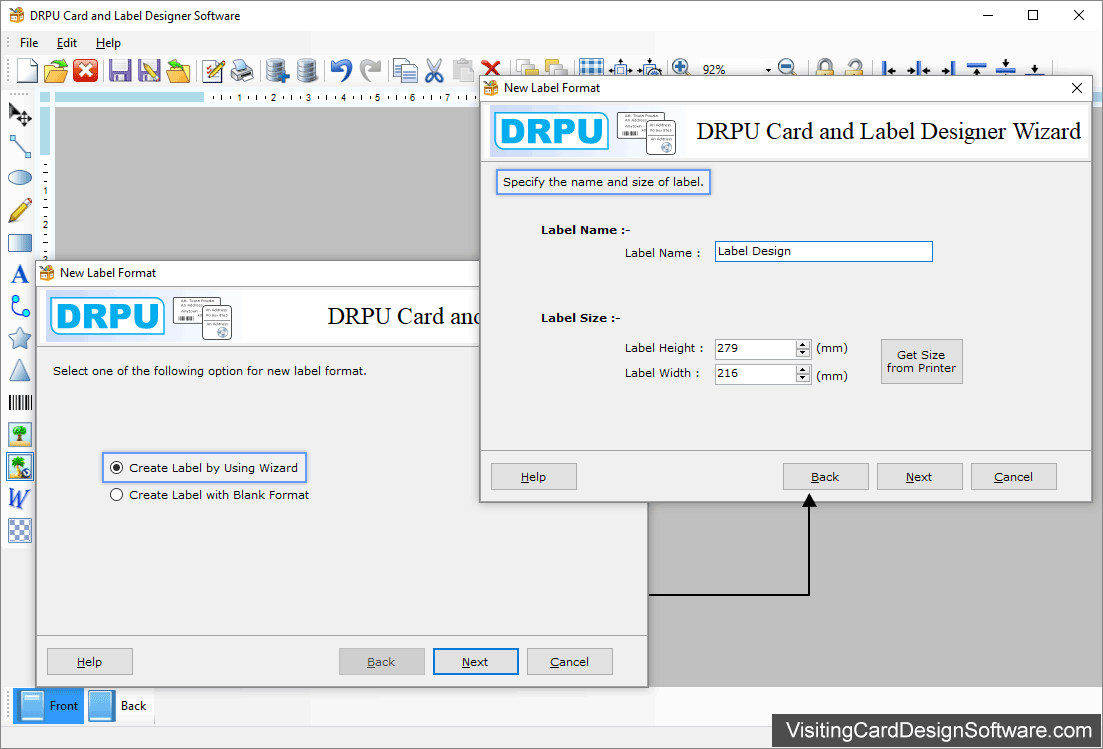This screenshot has height=749, width=1103.
Task: Switch to the Back side tab
Action: click(x=119, y=705)
